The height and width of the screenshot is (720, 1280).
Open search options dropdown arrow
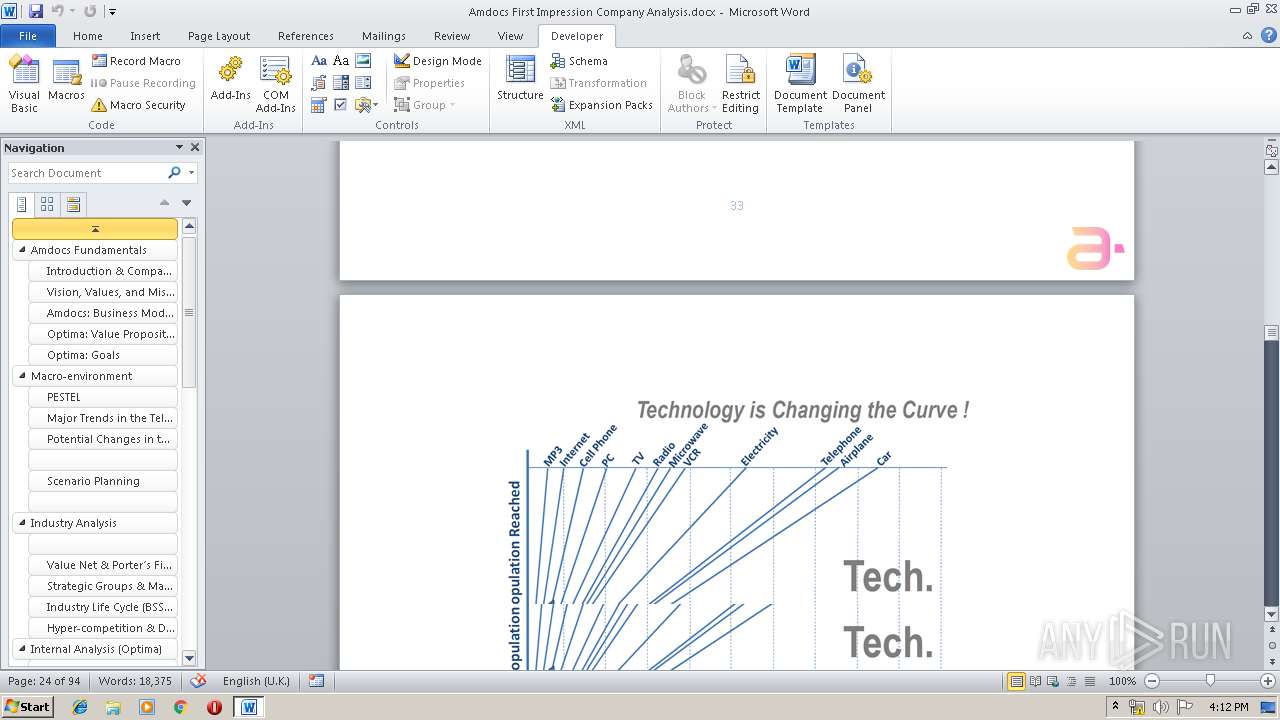coord(191,173)
